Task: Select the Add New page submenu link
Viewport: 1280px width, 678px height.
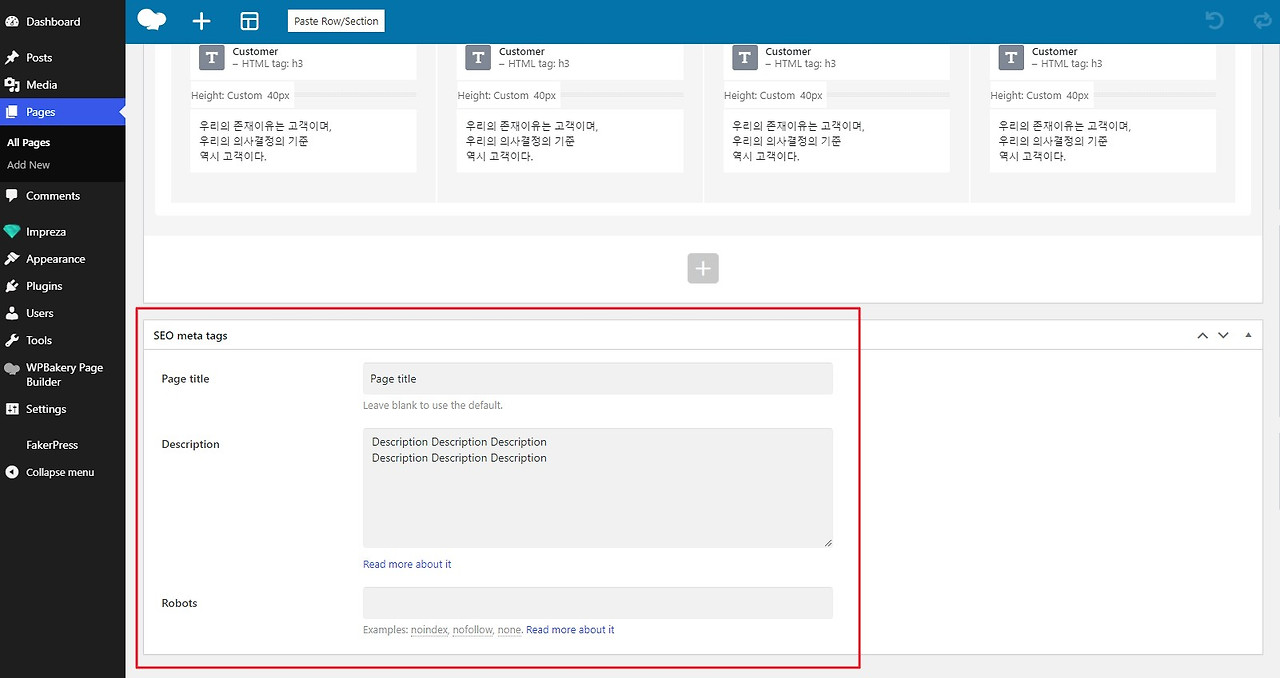Action: (x=28, y=165)
